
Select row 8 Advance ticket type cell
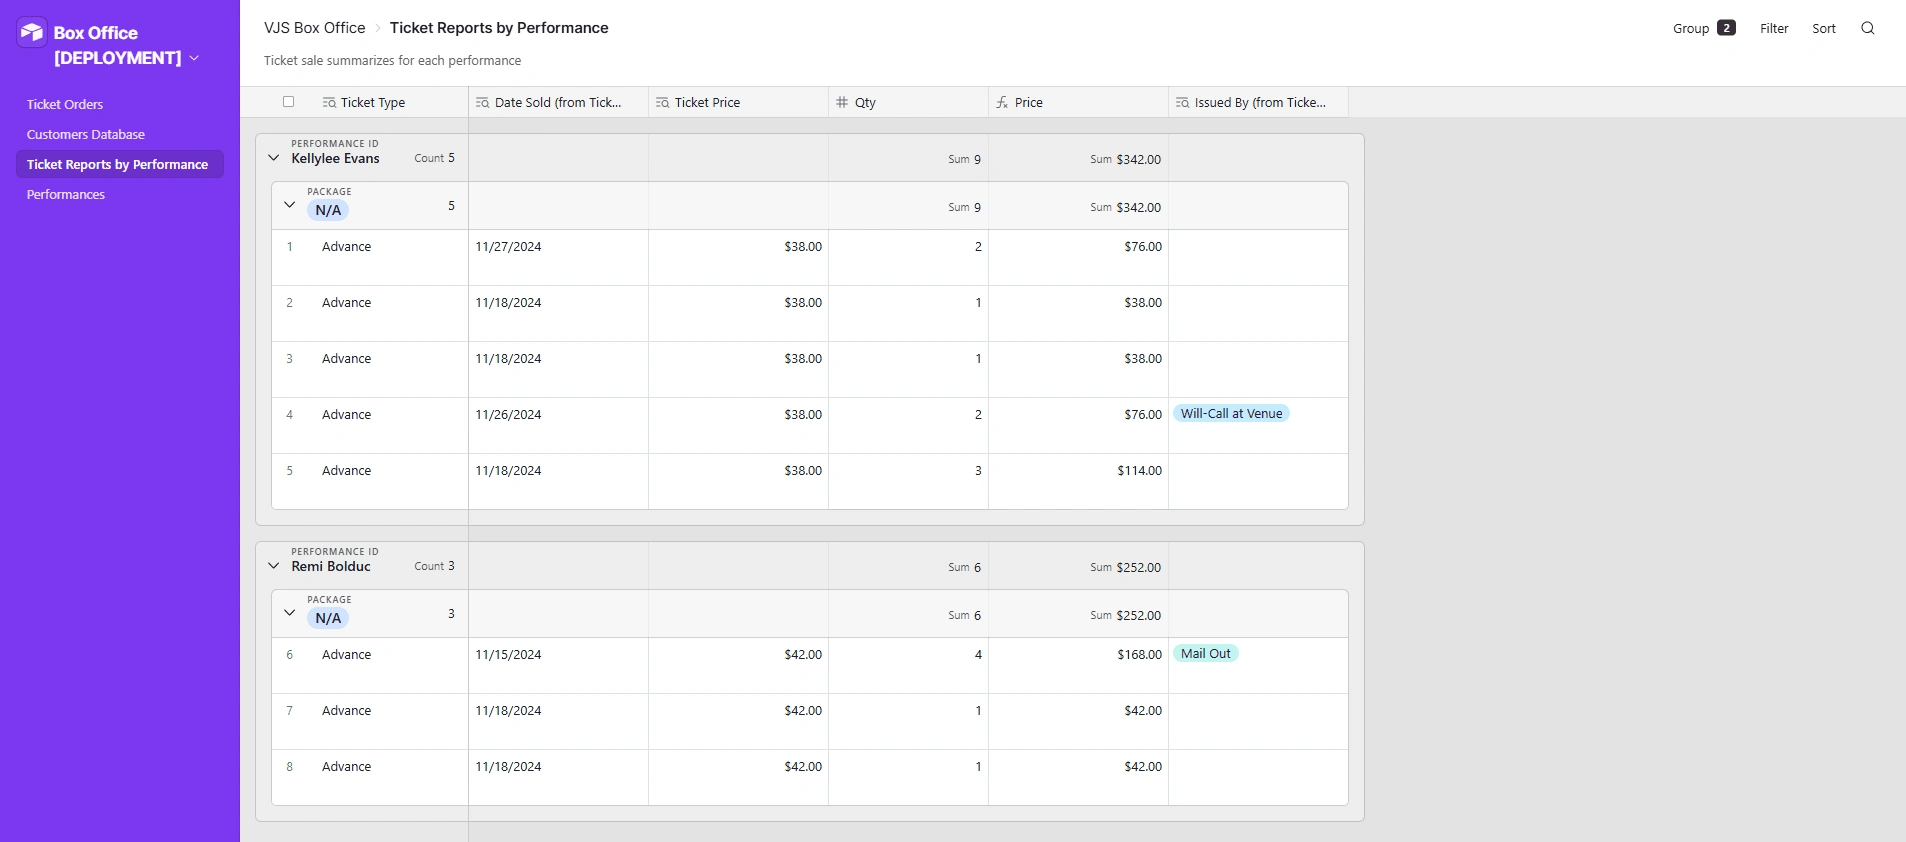point(370,778)
